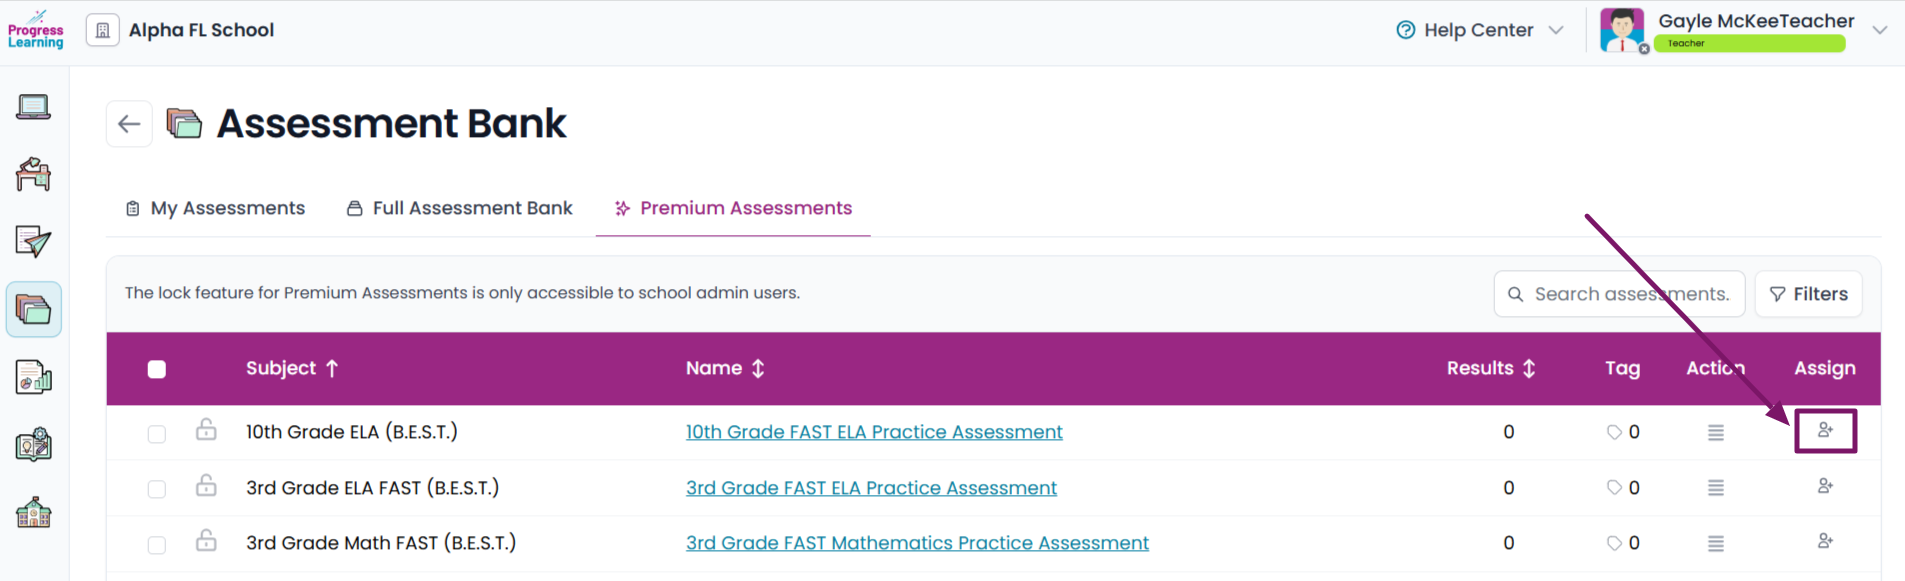Open the Filters button
Image resolution: width=1905 pixels, height=581 pixels.
tap(1808, 294)
